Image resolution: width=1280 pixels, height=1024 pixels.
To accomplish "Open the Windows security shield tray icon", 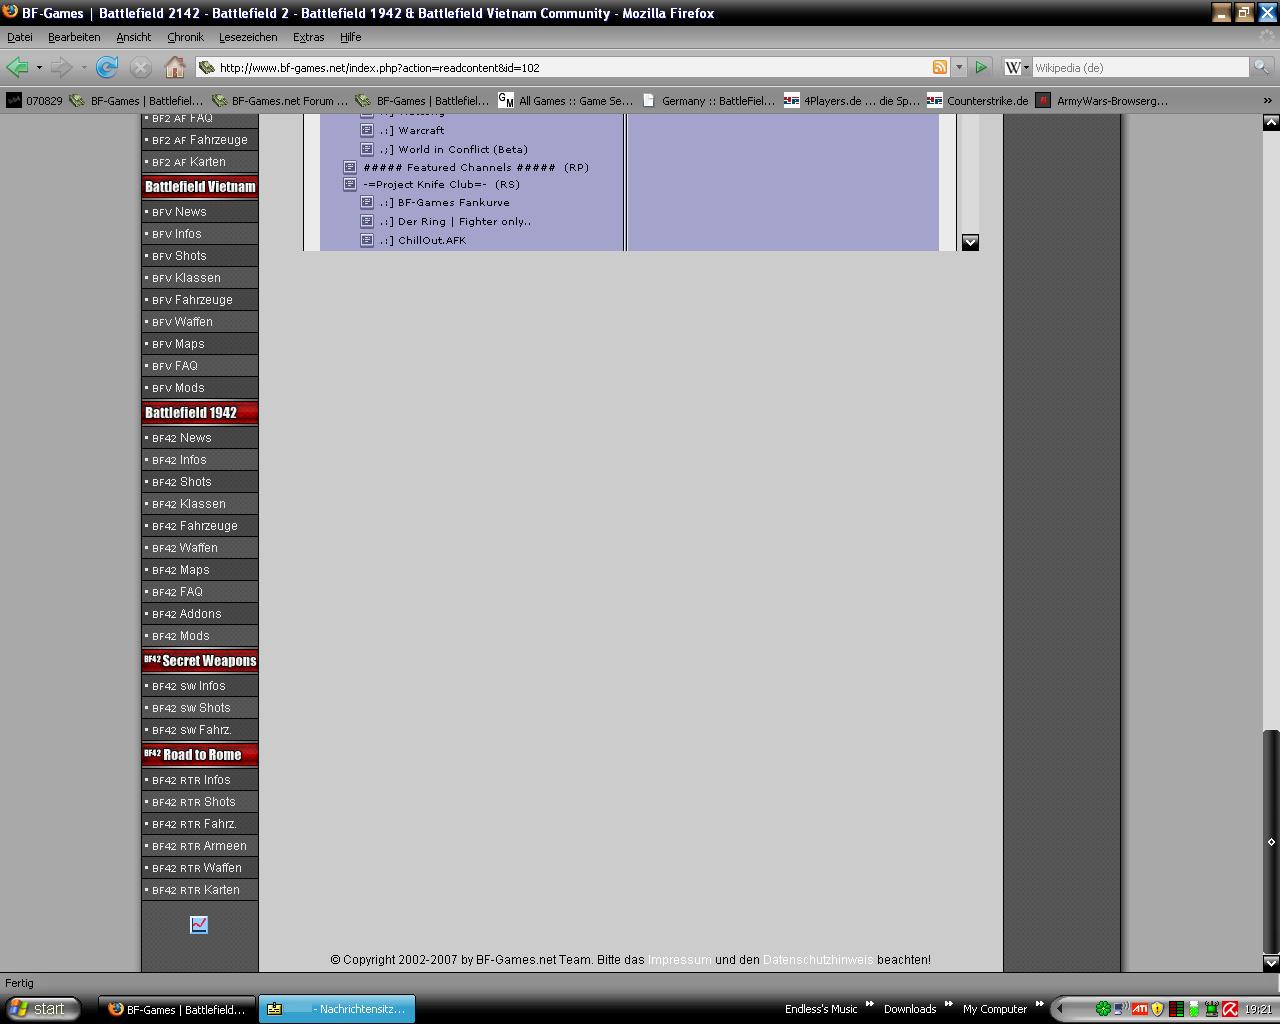I will [x=1158, y=1009].
